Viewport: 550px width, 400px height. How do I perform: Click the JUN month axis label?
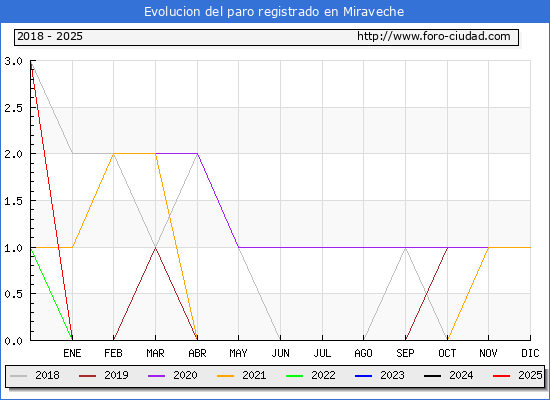click(x=281, y=353)
